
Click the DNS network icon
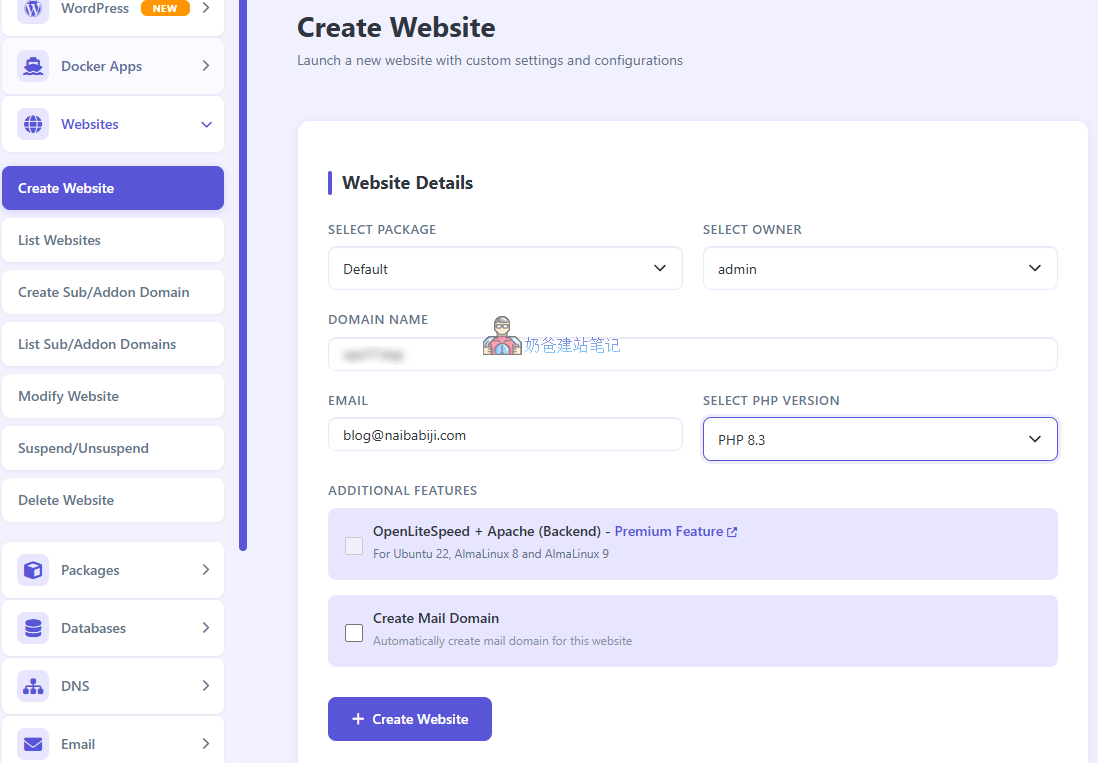click(x=33, y=686)
